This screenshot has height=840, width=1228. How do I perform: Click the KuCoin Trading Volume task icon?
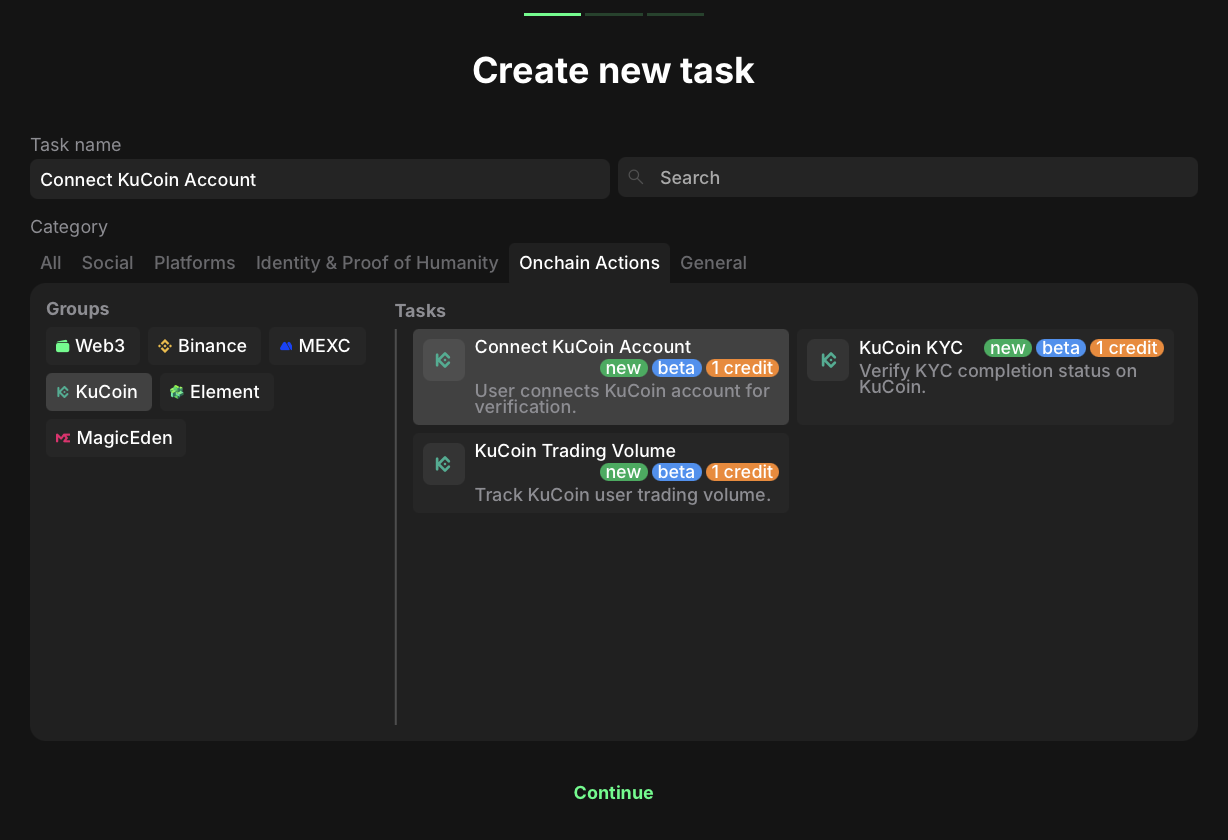(x=443, y=464)
